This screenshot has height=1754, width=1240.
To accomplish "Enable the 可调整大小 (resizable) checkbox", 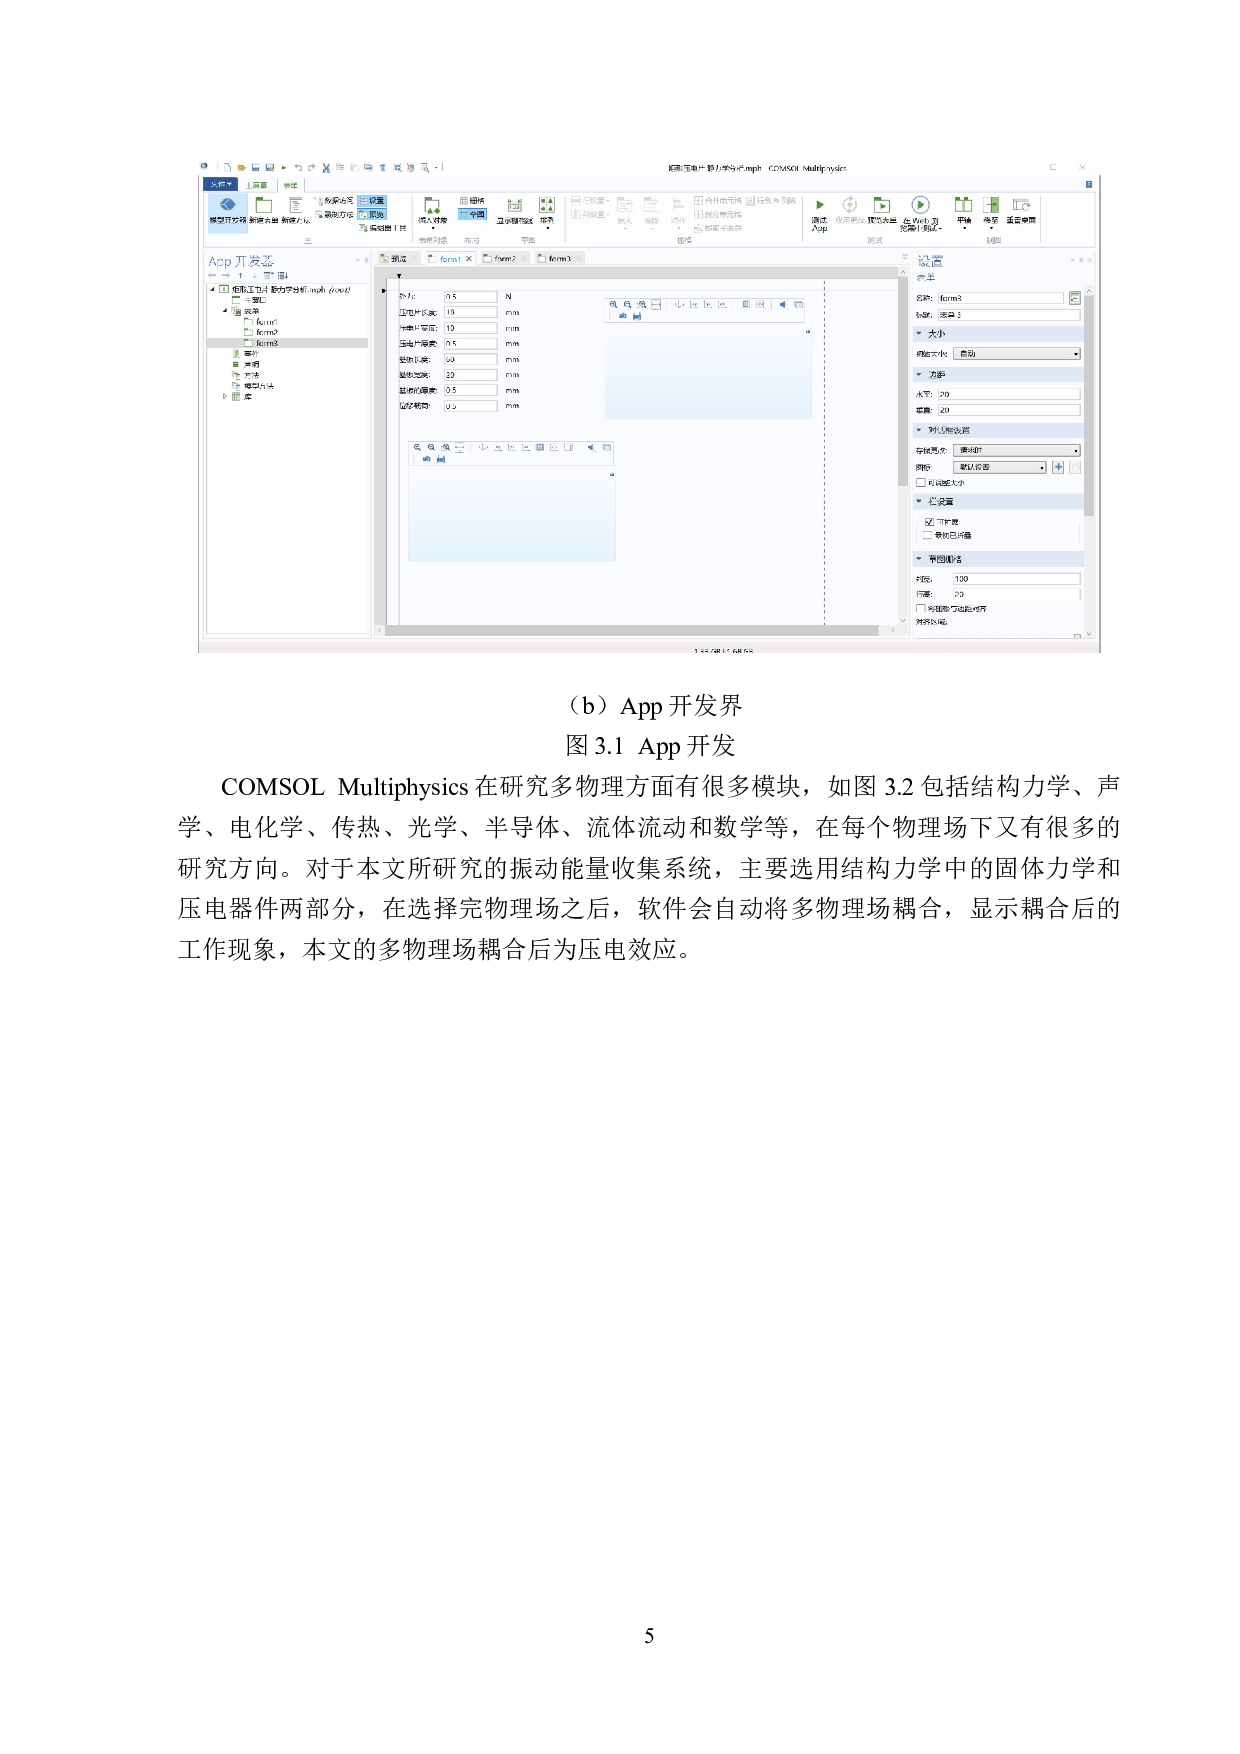I will click(x=921, y=483).
